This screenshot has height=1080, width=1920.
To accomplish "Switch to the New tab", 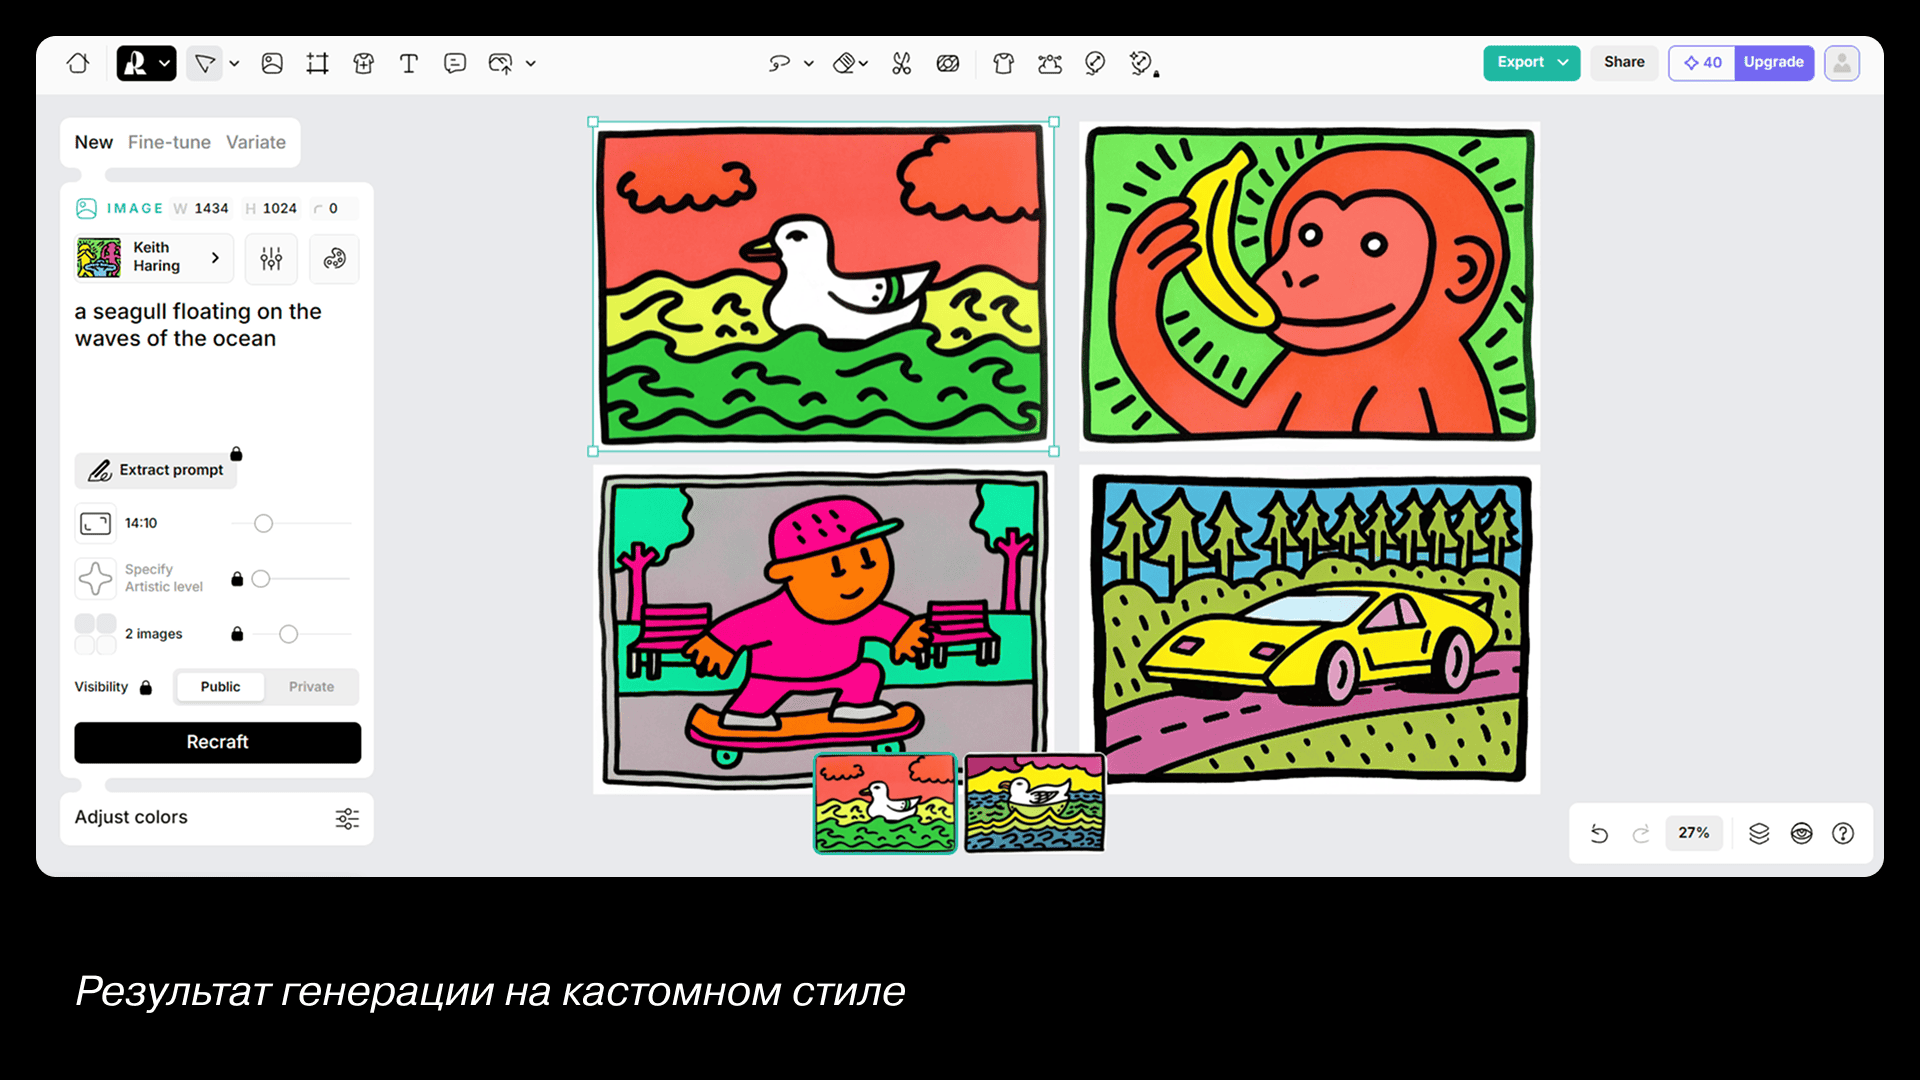I will click(x=93, y=142).
